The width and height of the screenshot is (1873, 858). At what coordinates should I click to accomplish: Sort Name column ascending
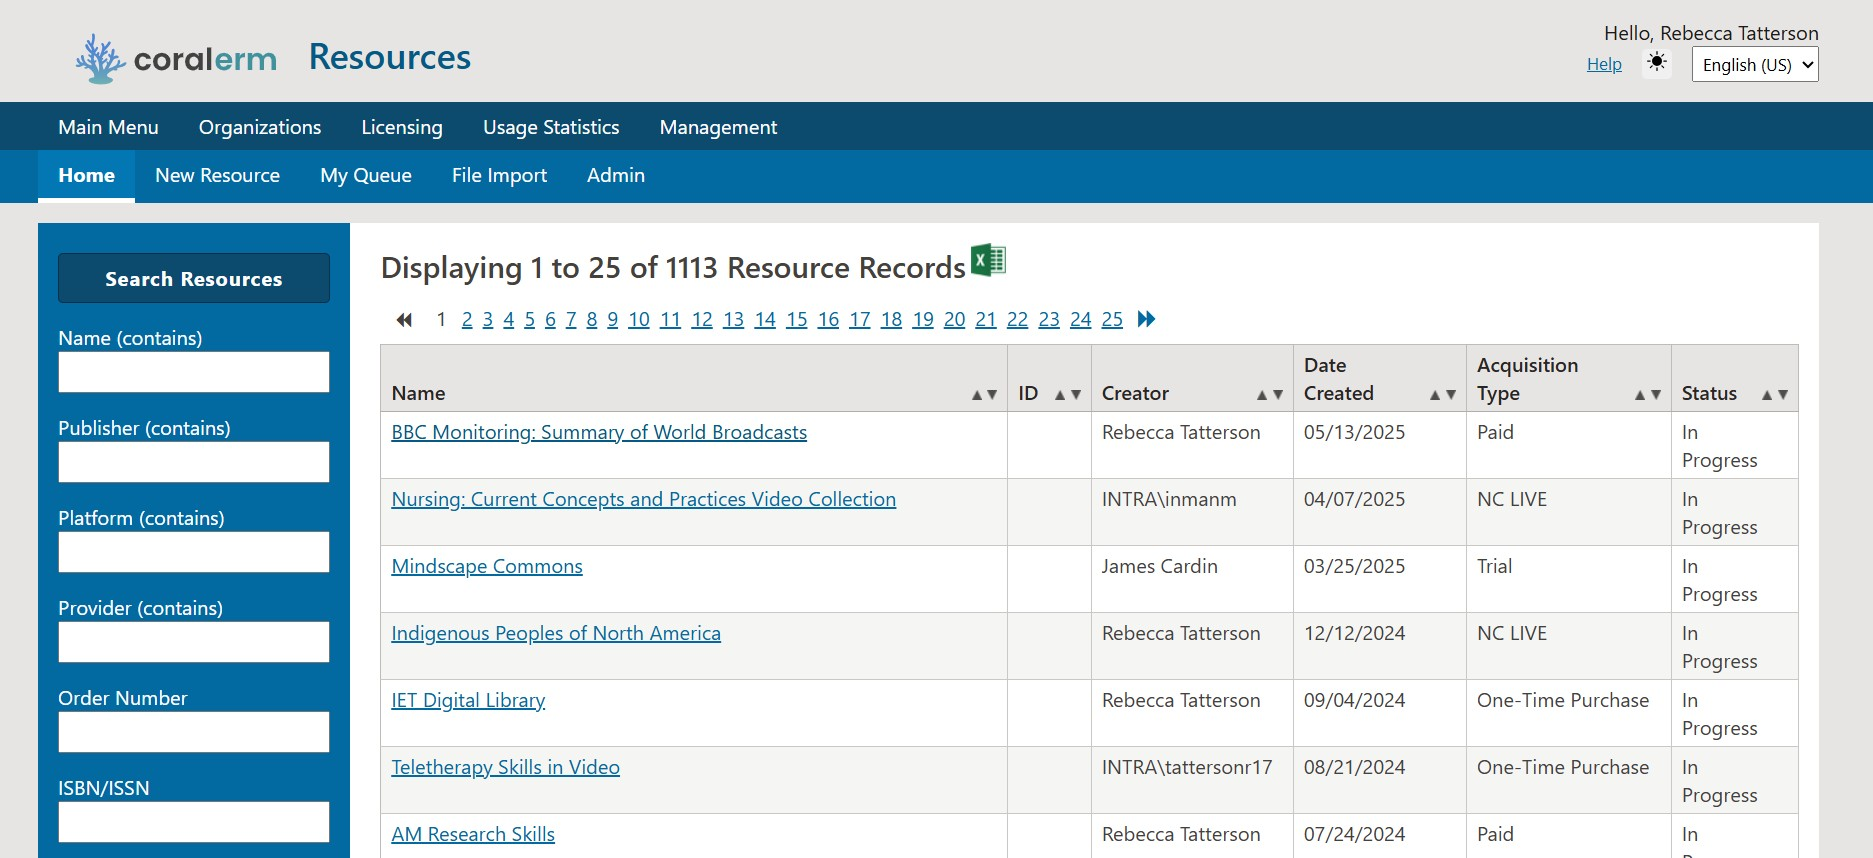pyautogui.click(x=978, y=395)
